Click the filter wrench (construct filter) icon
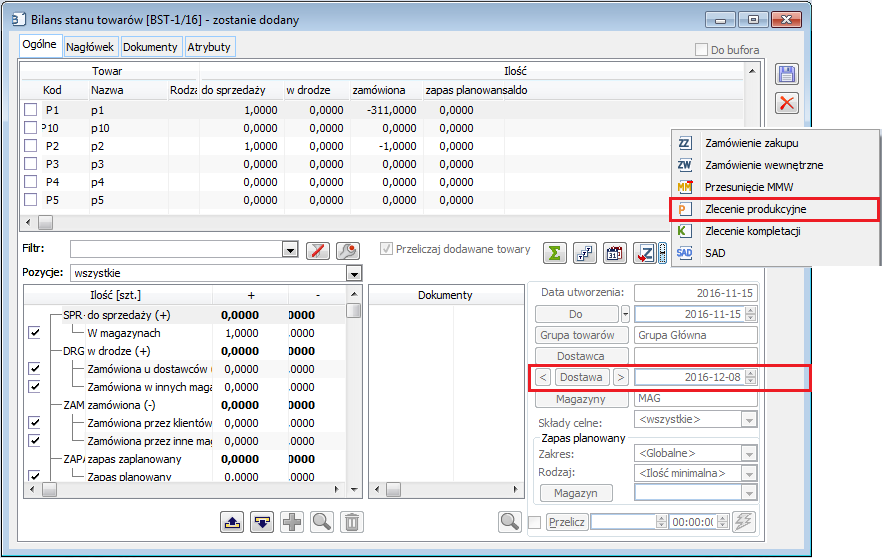Image resolution: width=882 pixels, height=558 pixels. click(x=347, y=250)
